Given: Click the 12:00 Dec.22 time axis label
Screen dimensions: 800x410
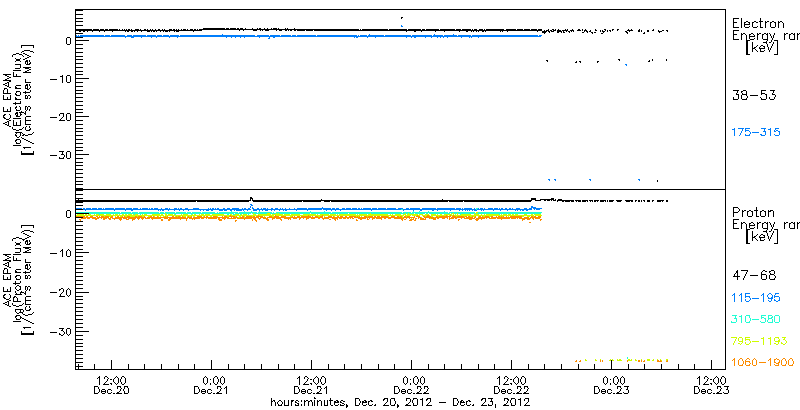Looking at the screenshot, I should click(x=511, y=386).
